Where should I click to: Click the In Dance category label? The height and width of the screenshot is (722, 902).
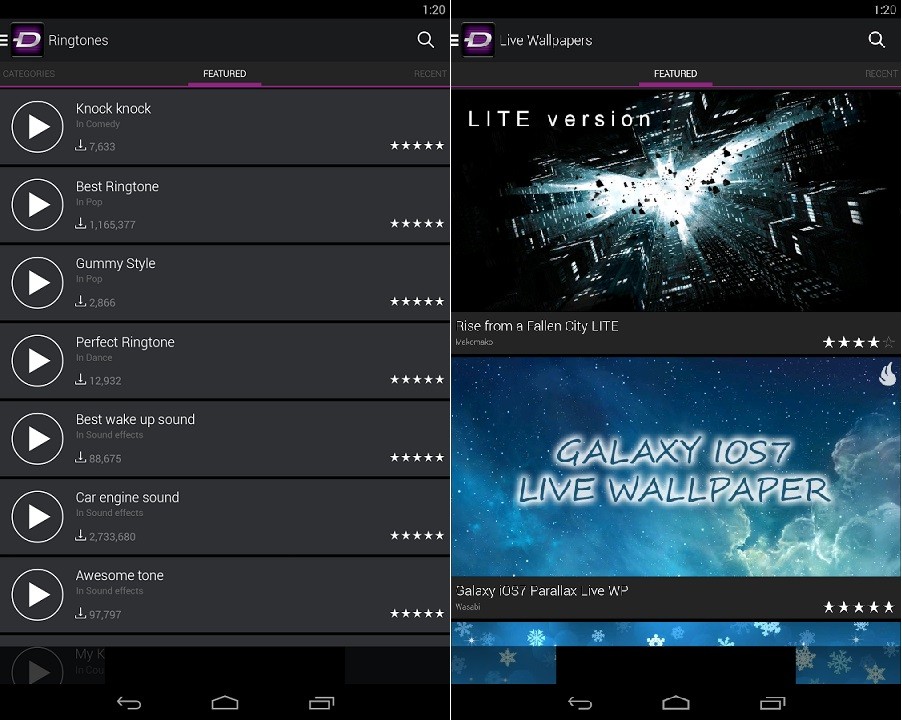click(94, 358)
